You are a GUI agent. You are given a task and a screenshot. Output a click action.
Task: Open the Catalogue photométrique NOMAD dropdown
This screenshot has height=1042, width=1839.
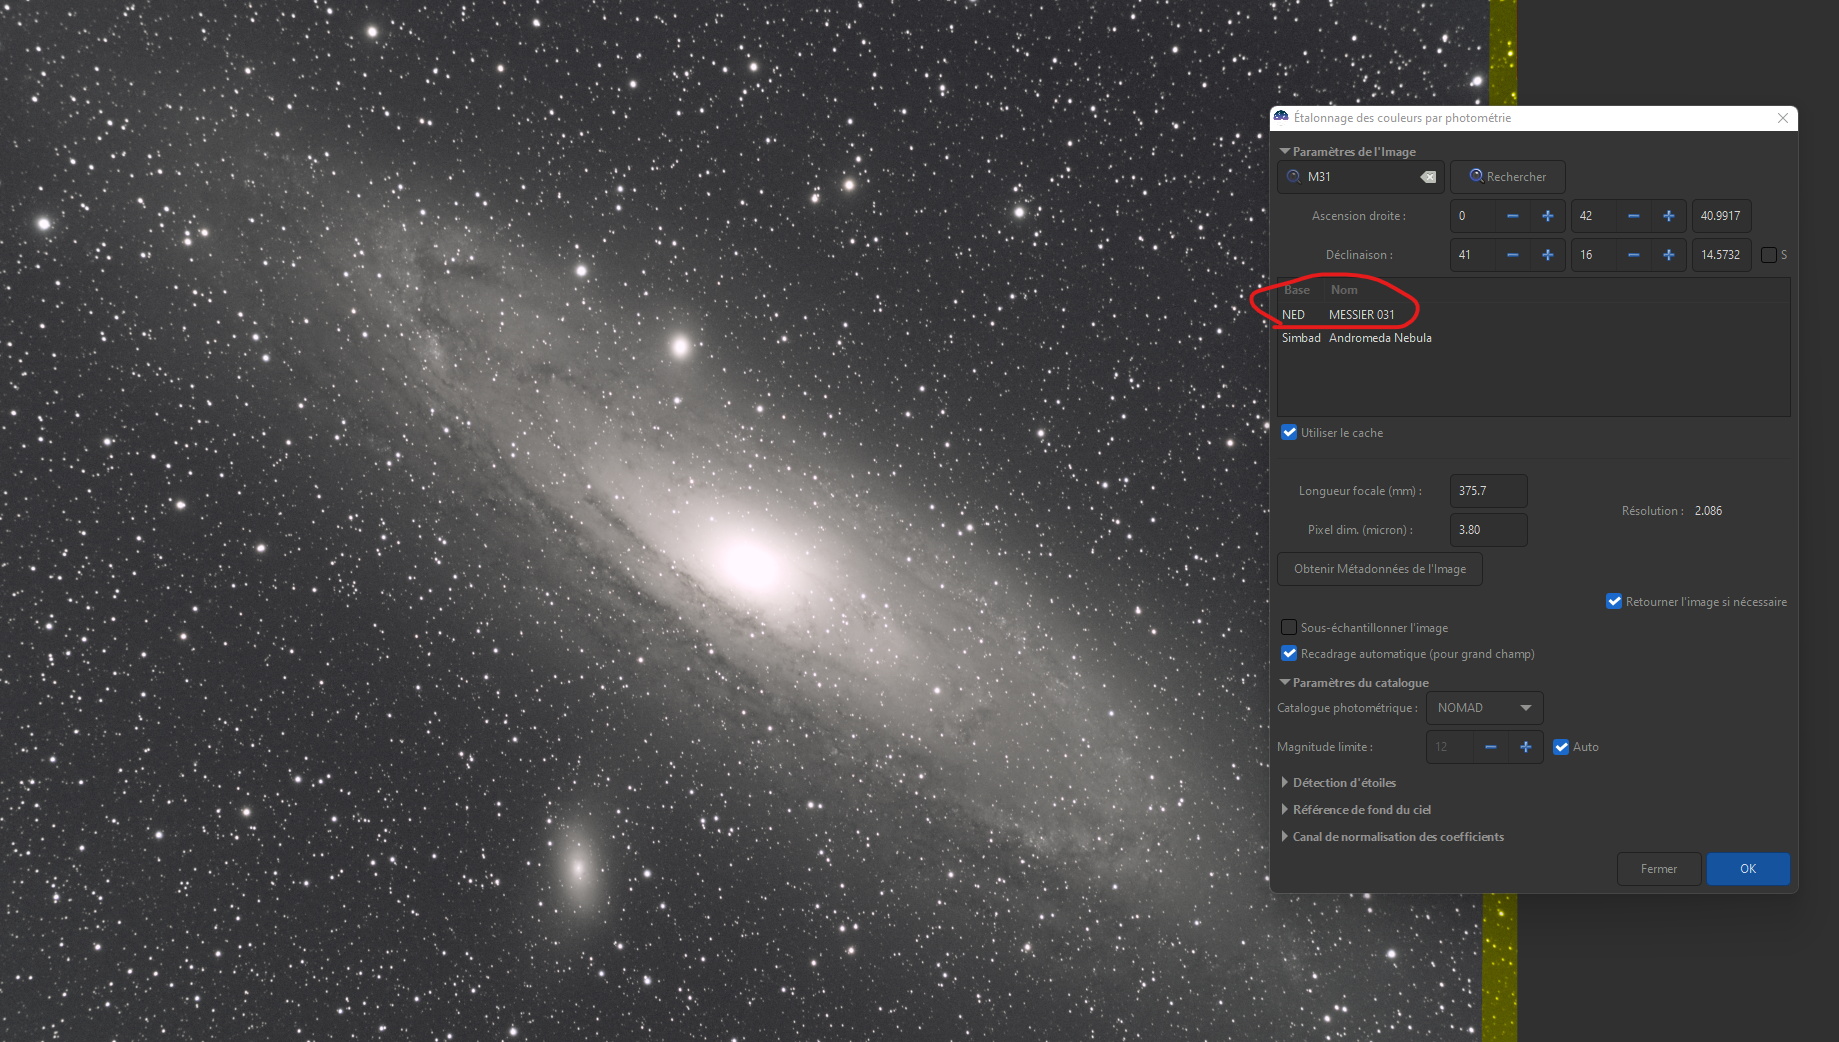(x=1485, y=708)
